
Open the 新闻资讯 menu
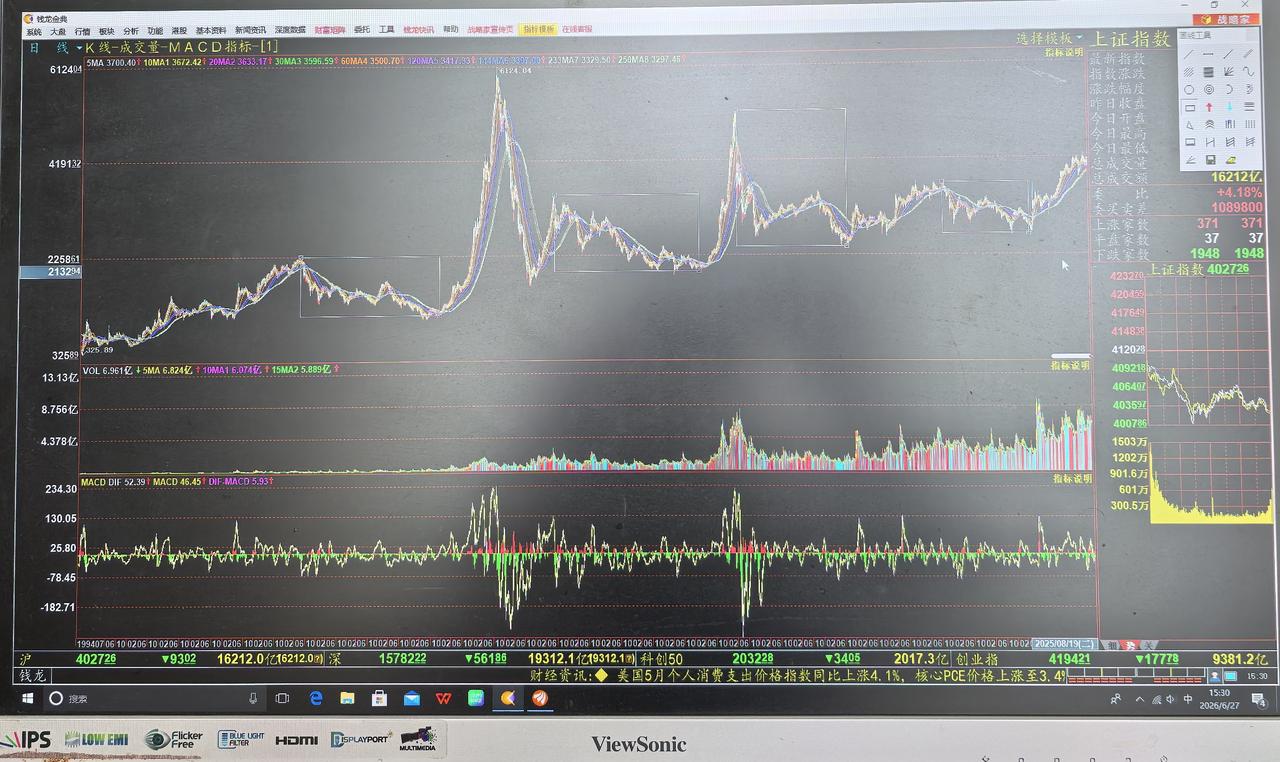(251, 30)
